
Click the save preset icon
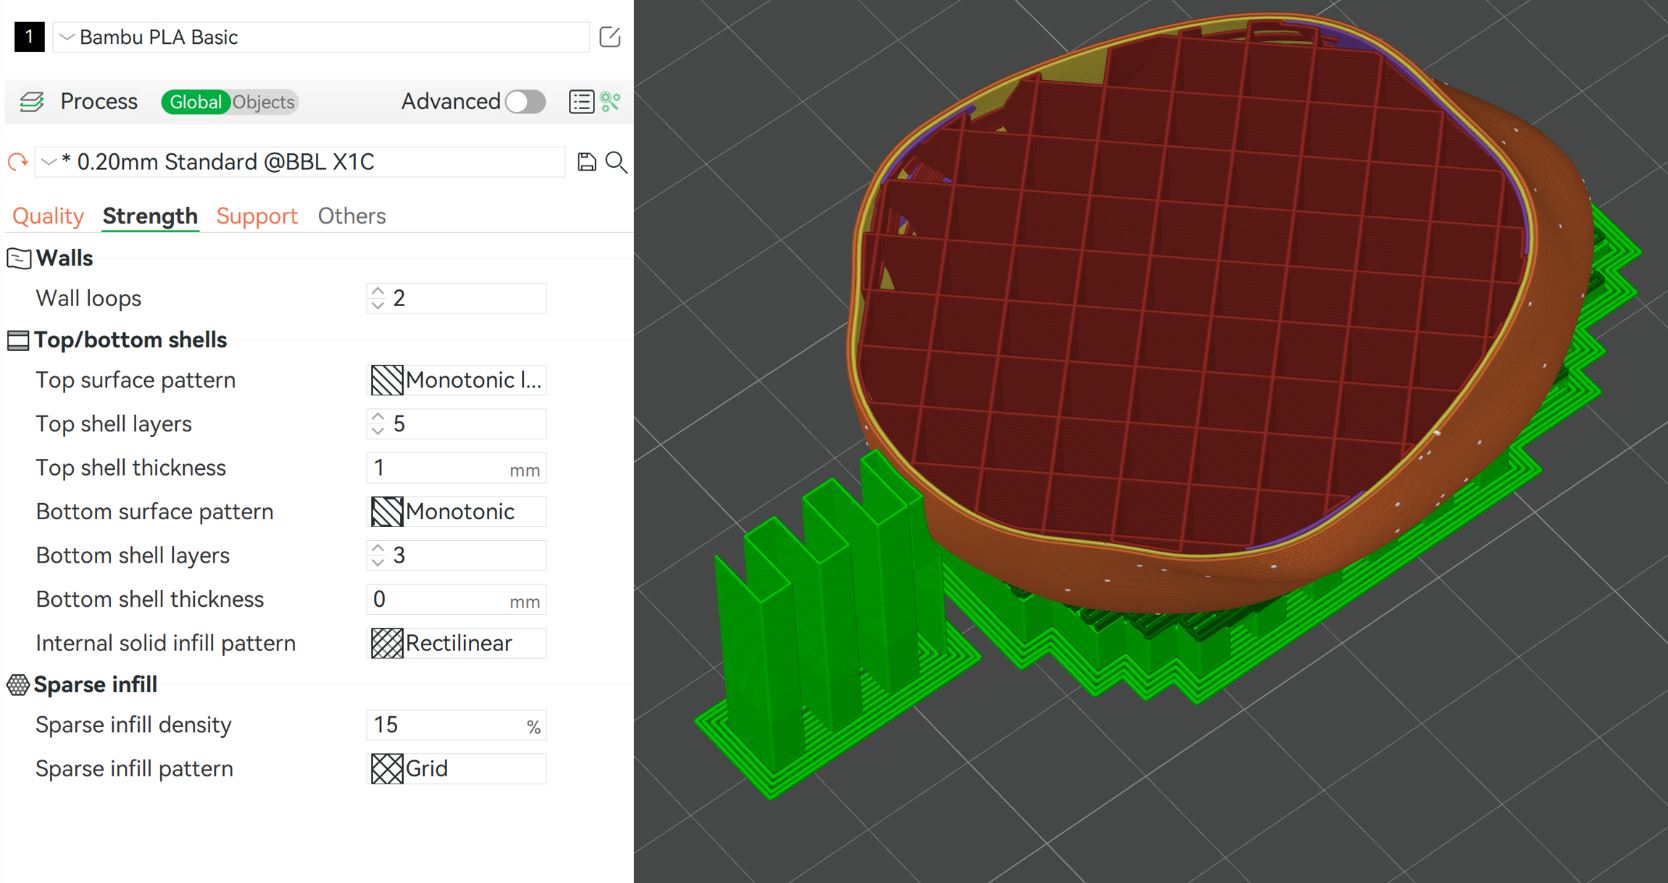tap(587, 162)
